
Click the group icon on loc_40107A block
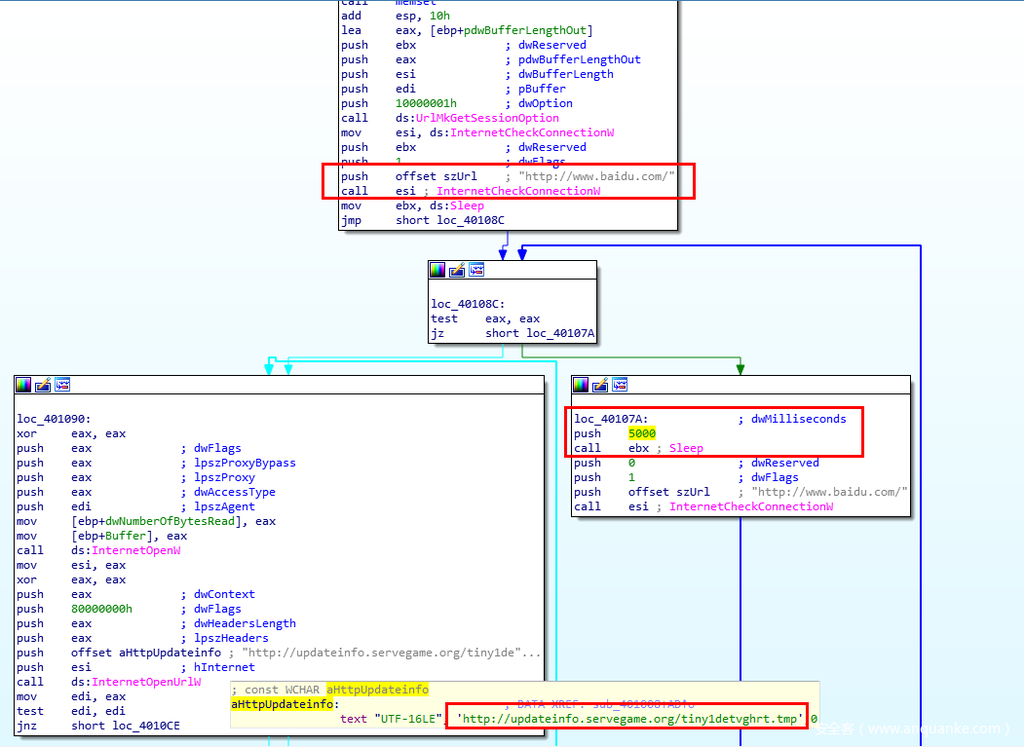pyautogui.click(x=619, y=385)
